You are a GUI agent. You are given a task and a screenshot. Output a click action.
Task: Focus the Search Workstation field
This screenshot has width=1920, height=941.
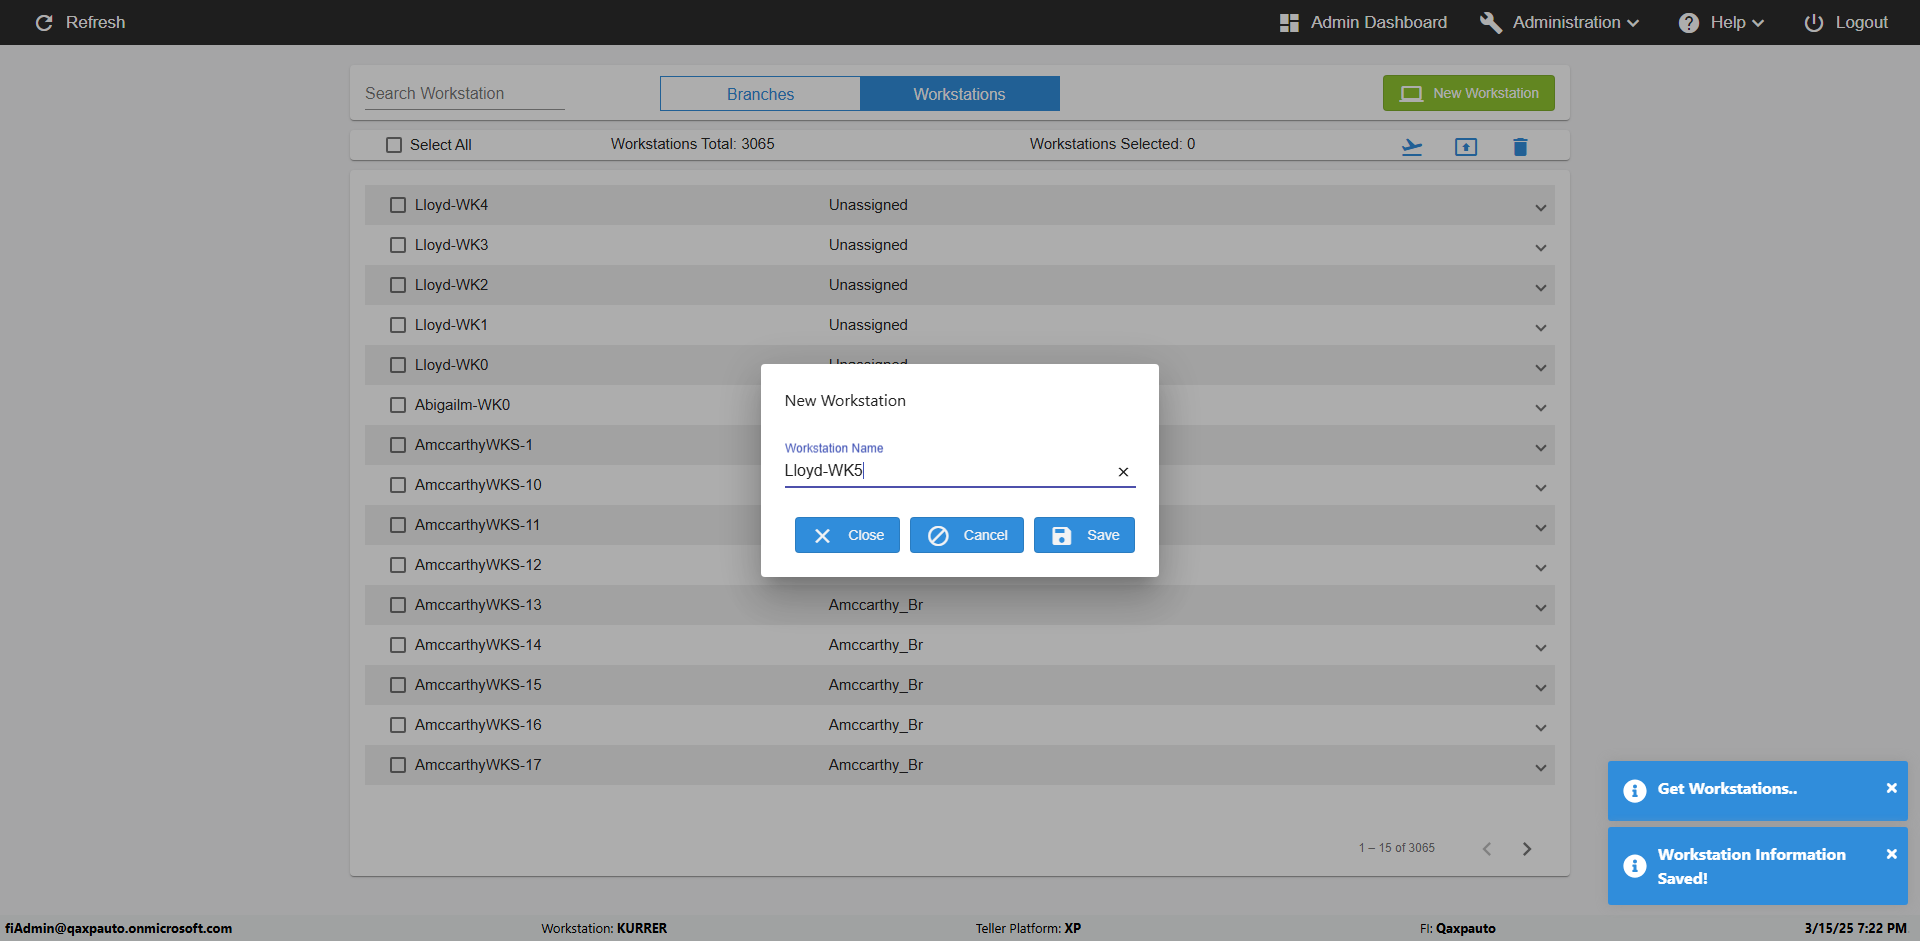coord(464,93)
